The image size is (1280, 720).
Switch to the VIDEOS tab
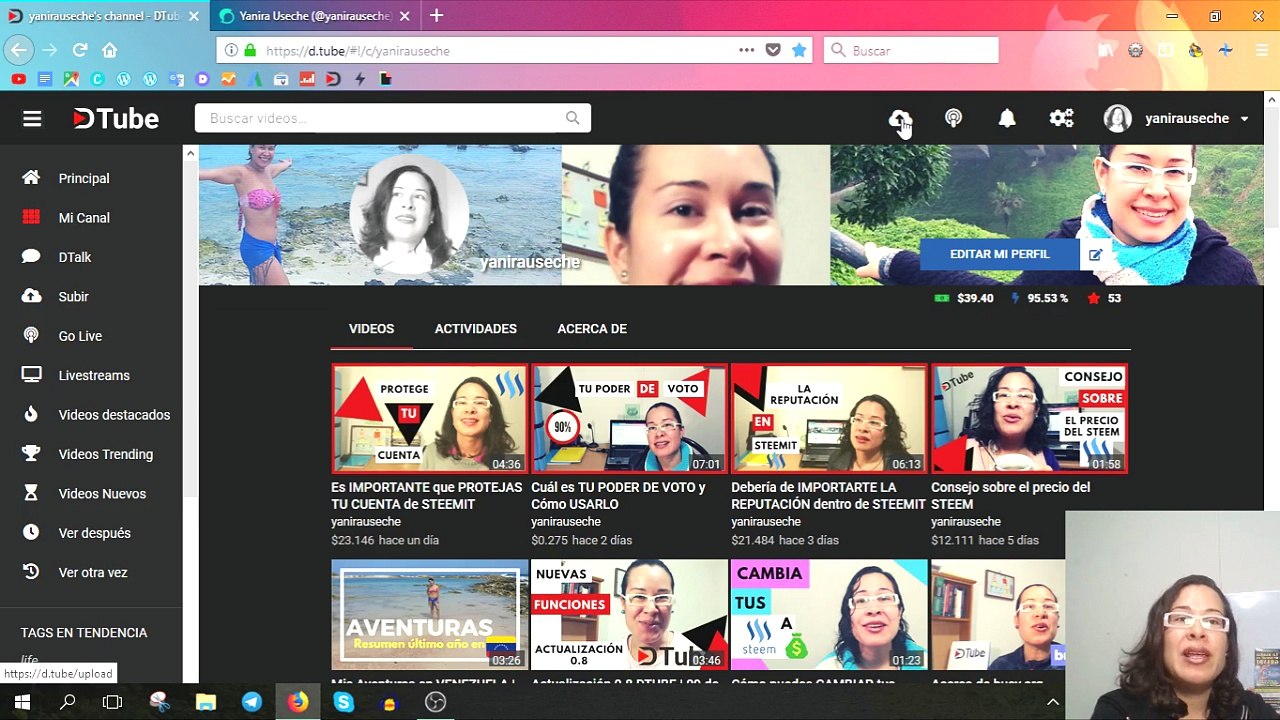click(371, 329)
